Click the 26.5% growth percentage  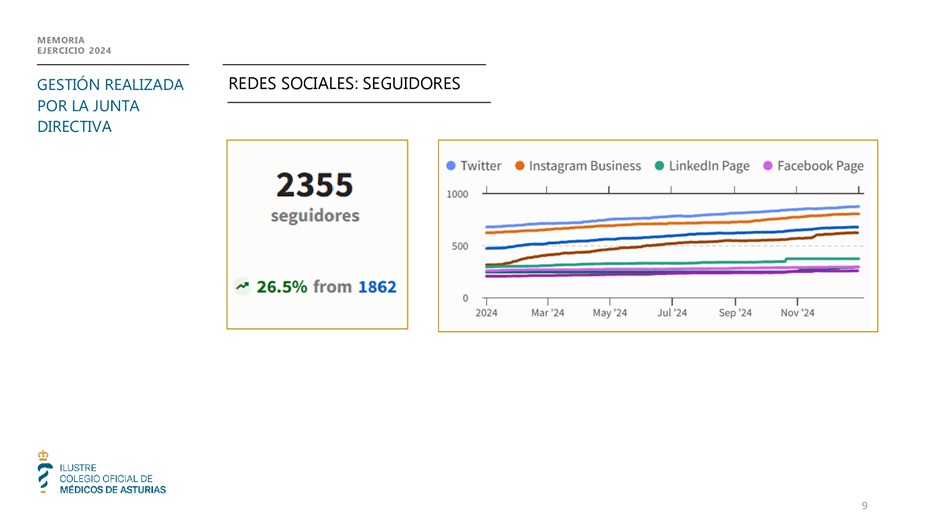(282, 287)
